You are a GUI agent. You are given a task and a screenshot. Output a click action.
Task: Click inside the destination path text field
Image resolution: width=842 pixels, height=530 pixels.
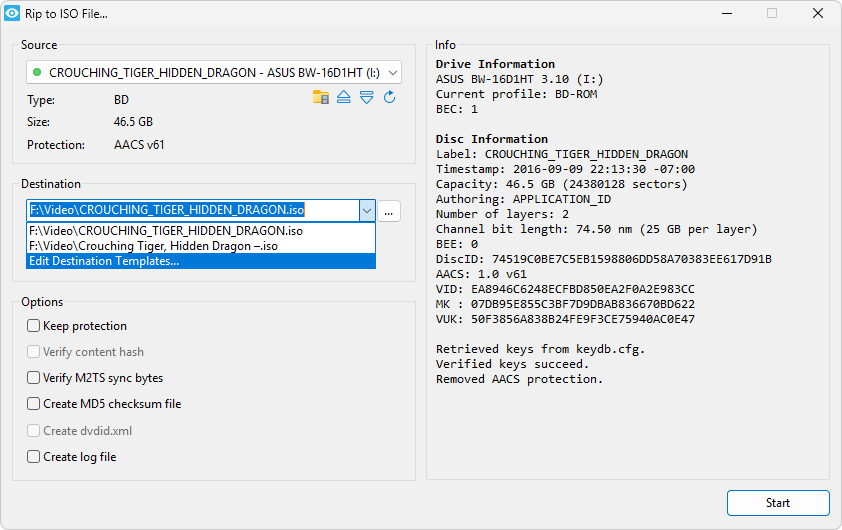point(190,211)
